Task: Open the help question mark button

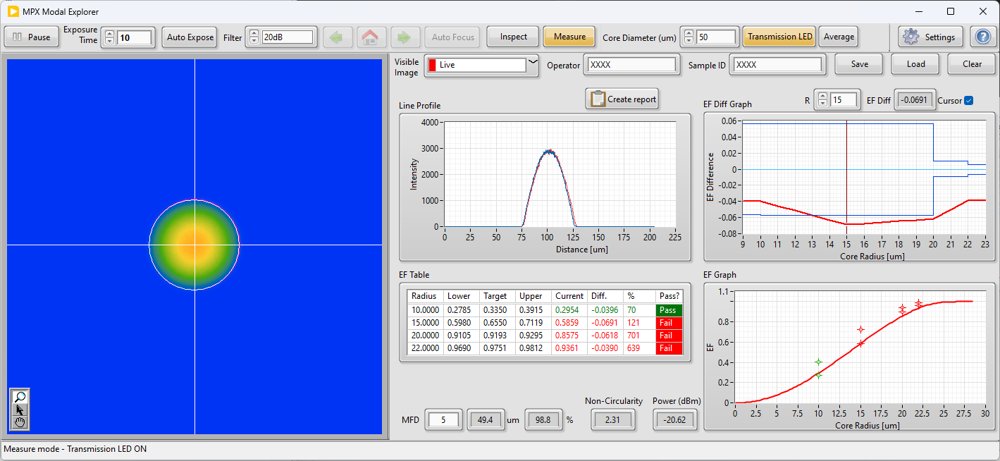Action: pyautogui.click(x=982, y=37)
